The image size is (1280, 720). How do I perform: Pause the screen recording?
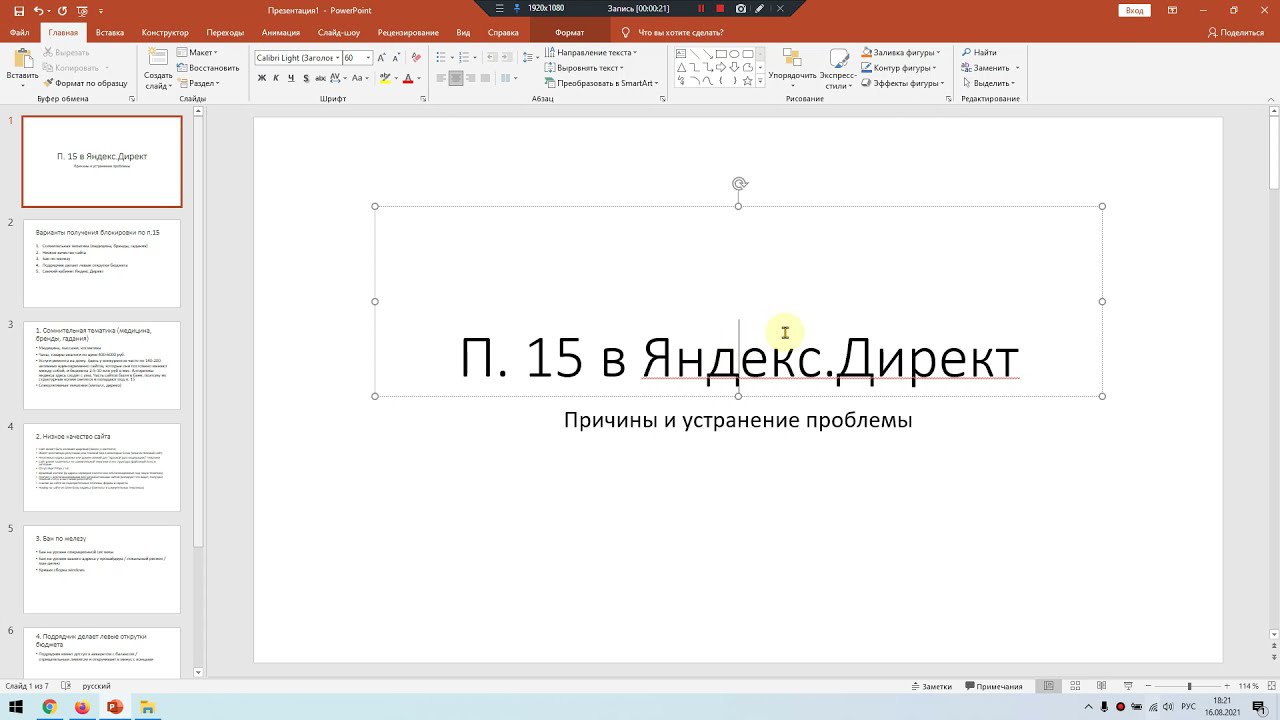pos(700,8)
